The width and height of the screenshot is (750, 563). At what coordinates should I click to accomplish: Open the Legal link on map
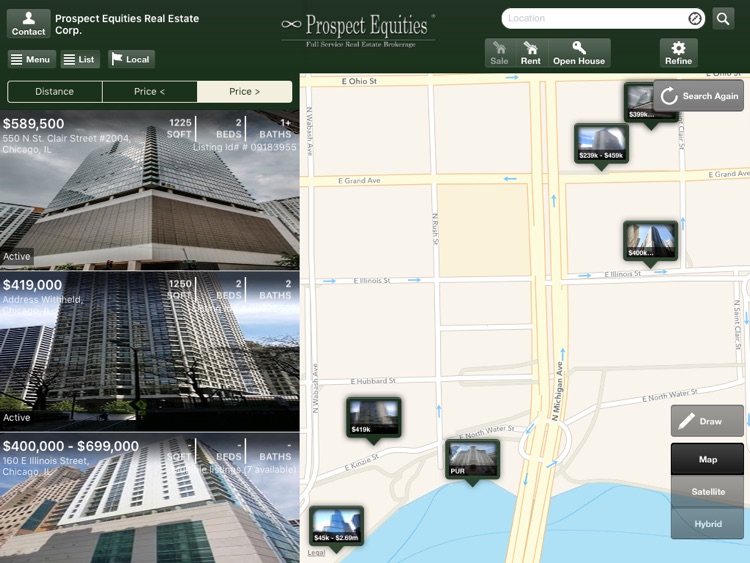tap(316, 552)
